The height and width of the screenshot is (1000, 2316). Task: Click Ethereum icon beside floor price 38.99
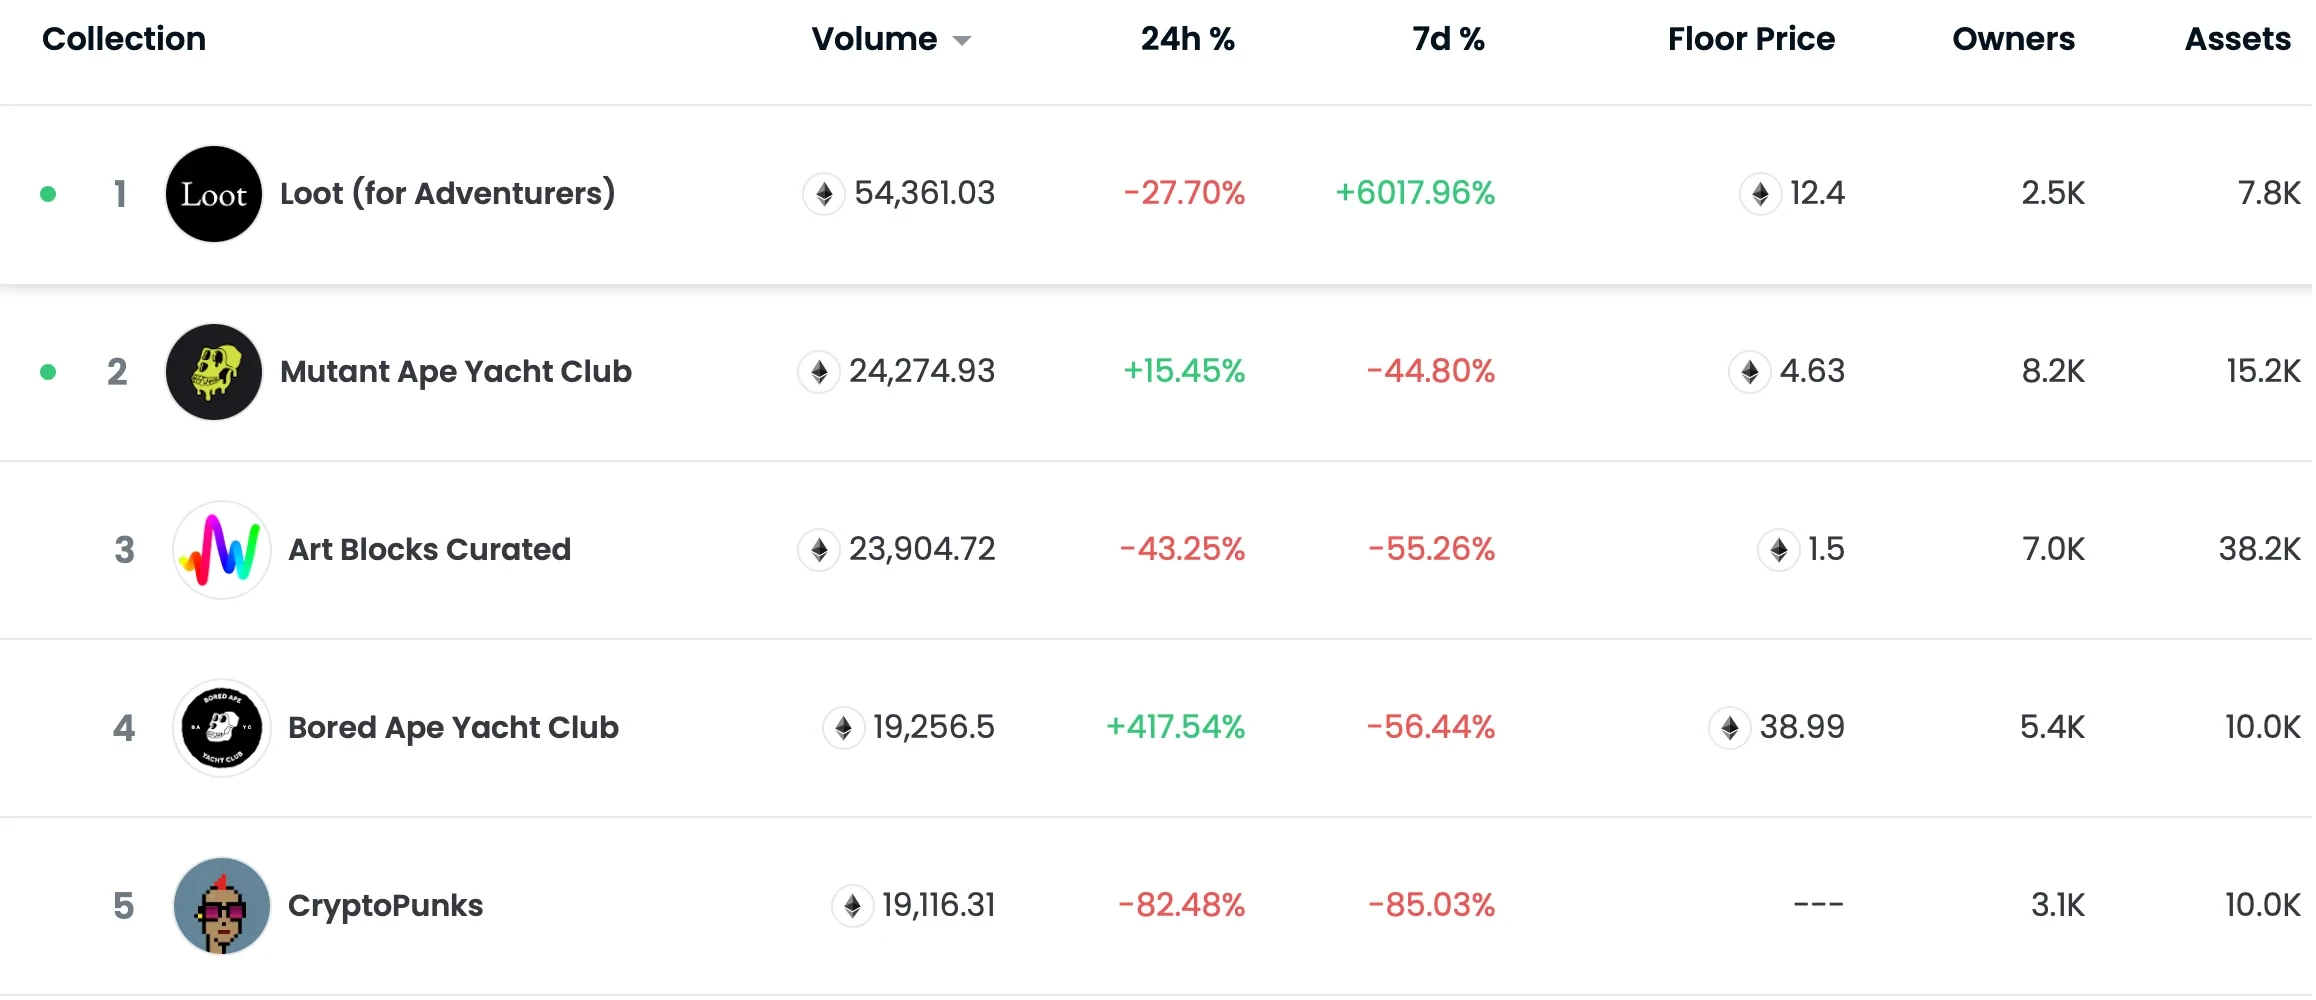pos(1730,727)
